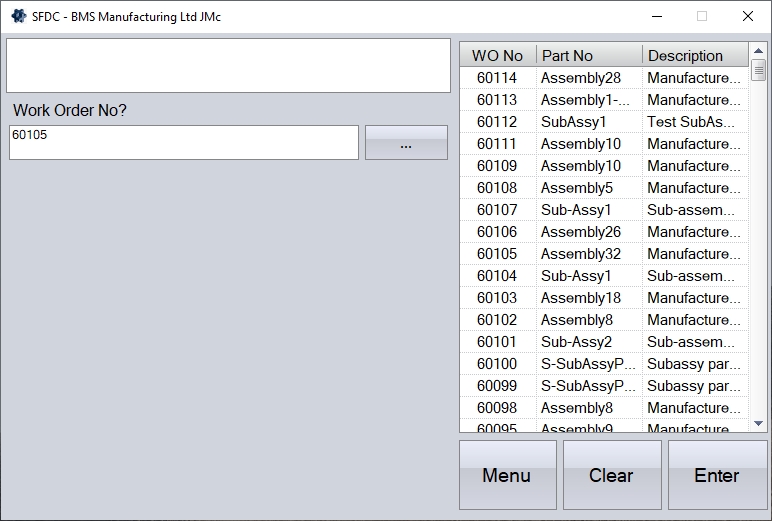Image resolution: width=772 pixels, height=521 pixels.
Task: Close the SFDC window
Action: pos(747,16)
